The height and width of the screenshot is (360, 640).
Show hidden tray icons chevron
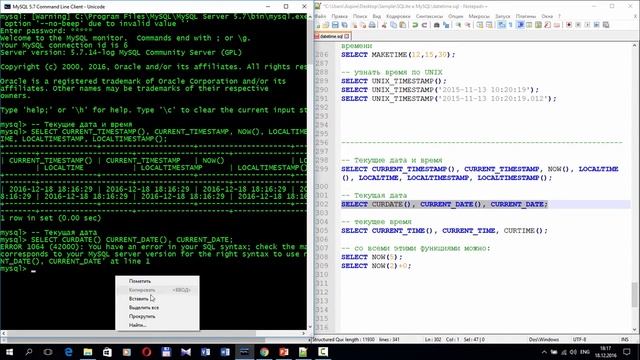click(544, 352)
